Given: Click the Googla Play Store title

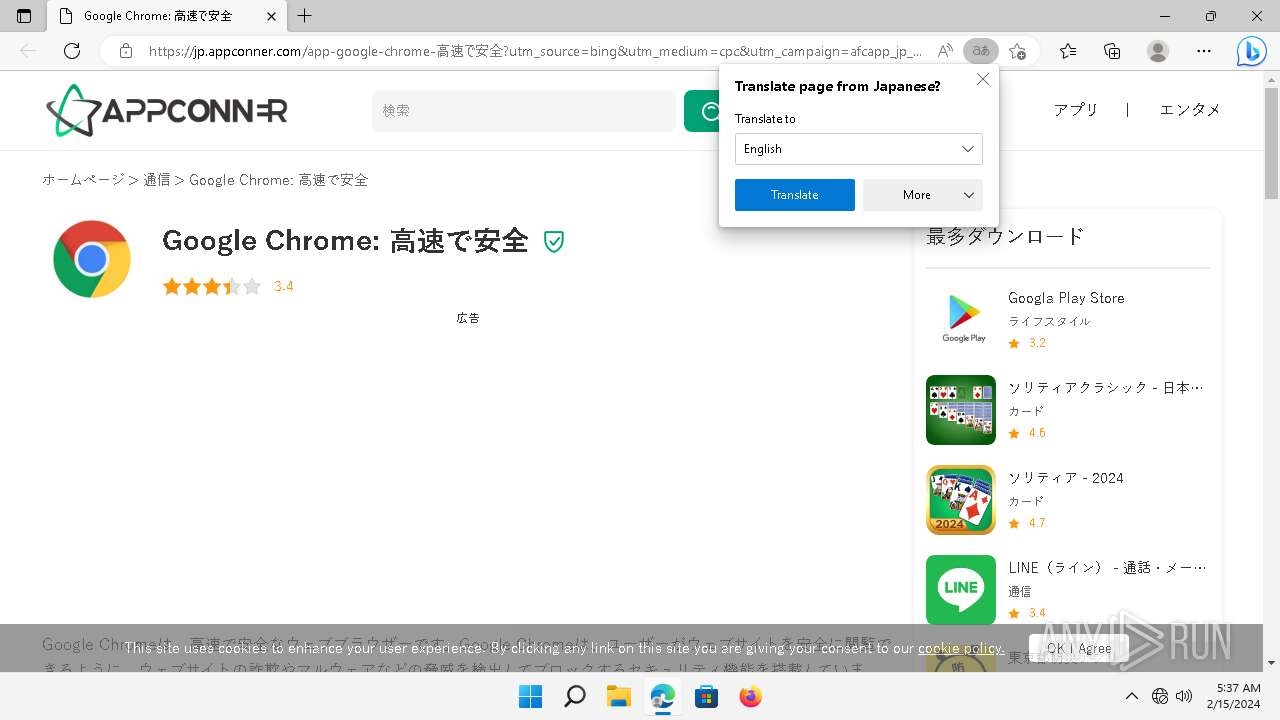Looking at the screenshot, I should [1066, 298].
